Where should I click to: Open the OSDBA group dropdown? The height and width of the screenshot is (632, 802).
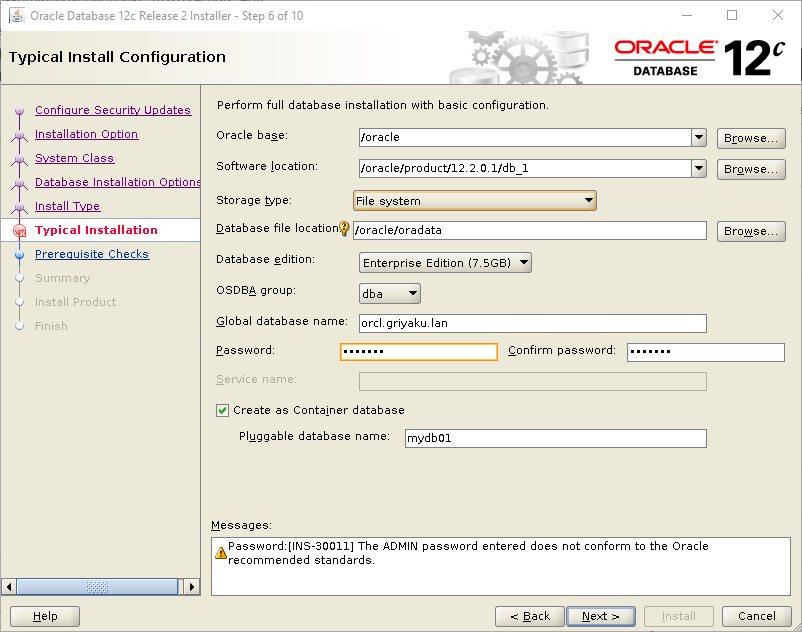[390, 294]
